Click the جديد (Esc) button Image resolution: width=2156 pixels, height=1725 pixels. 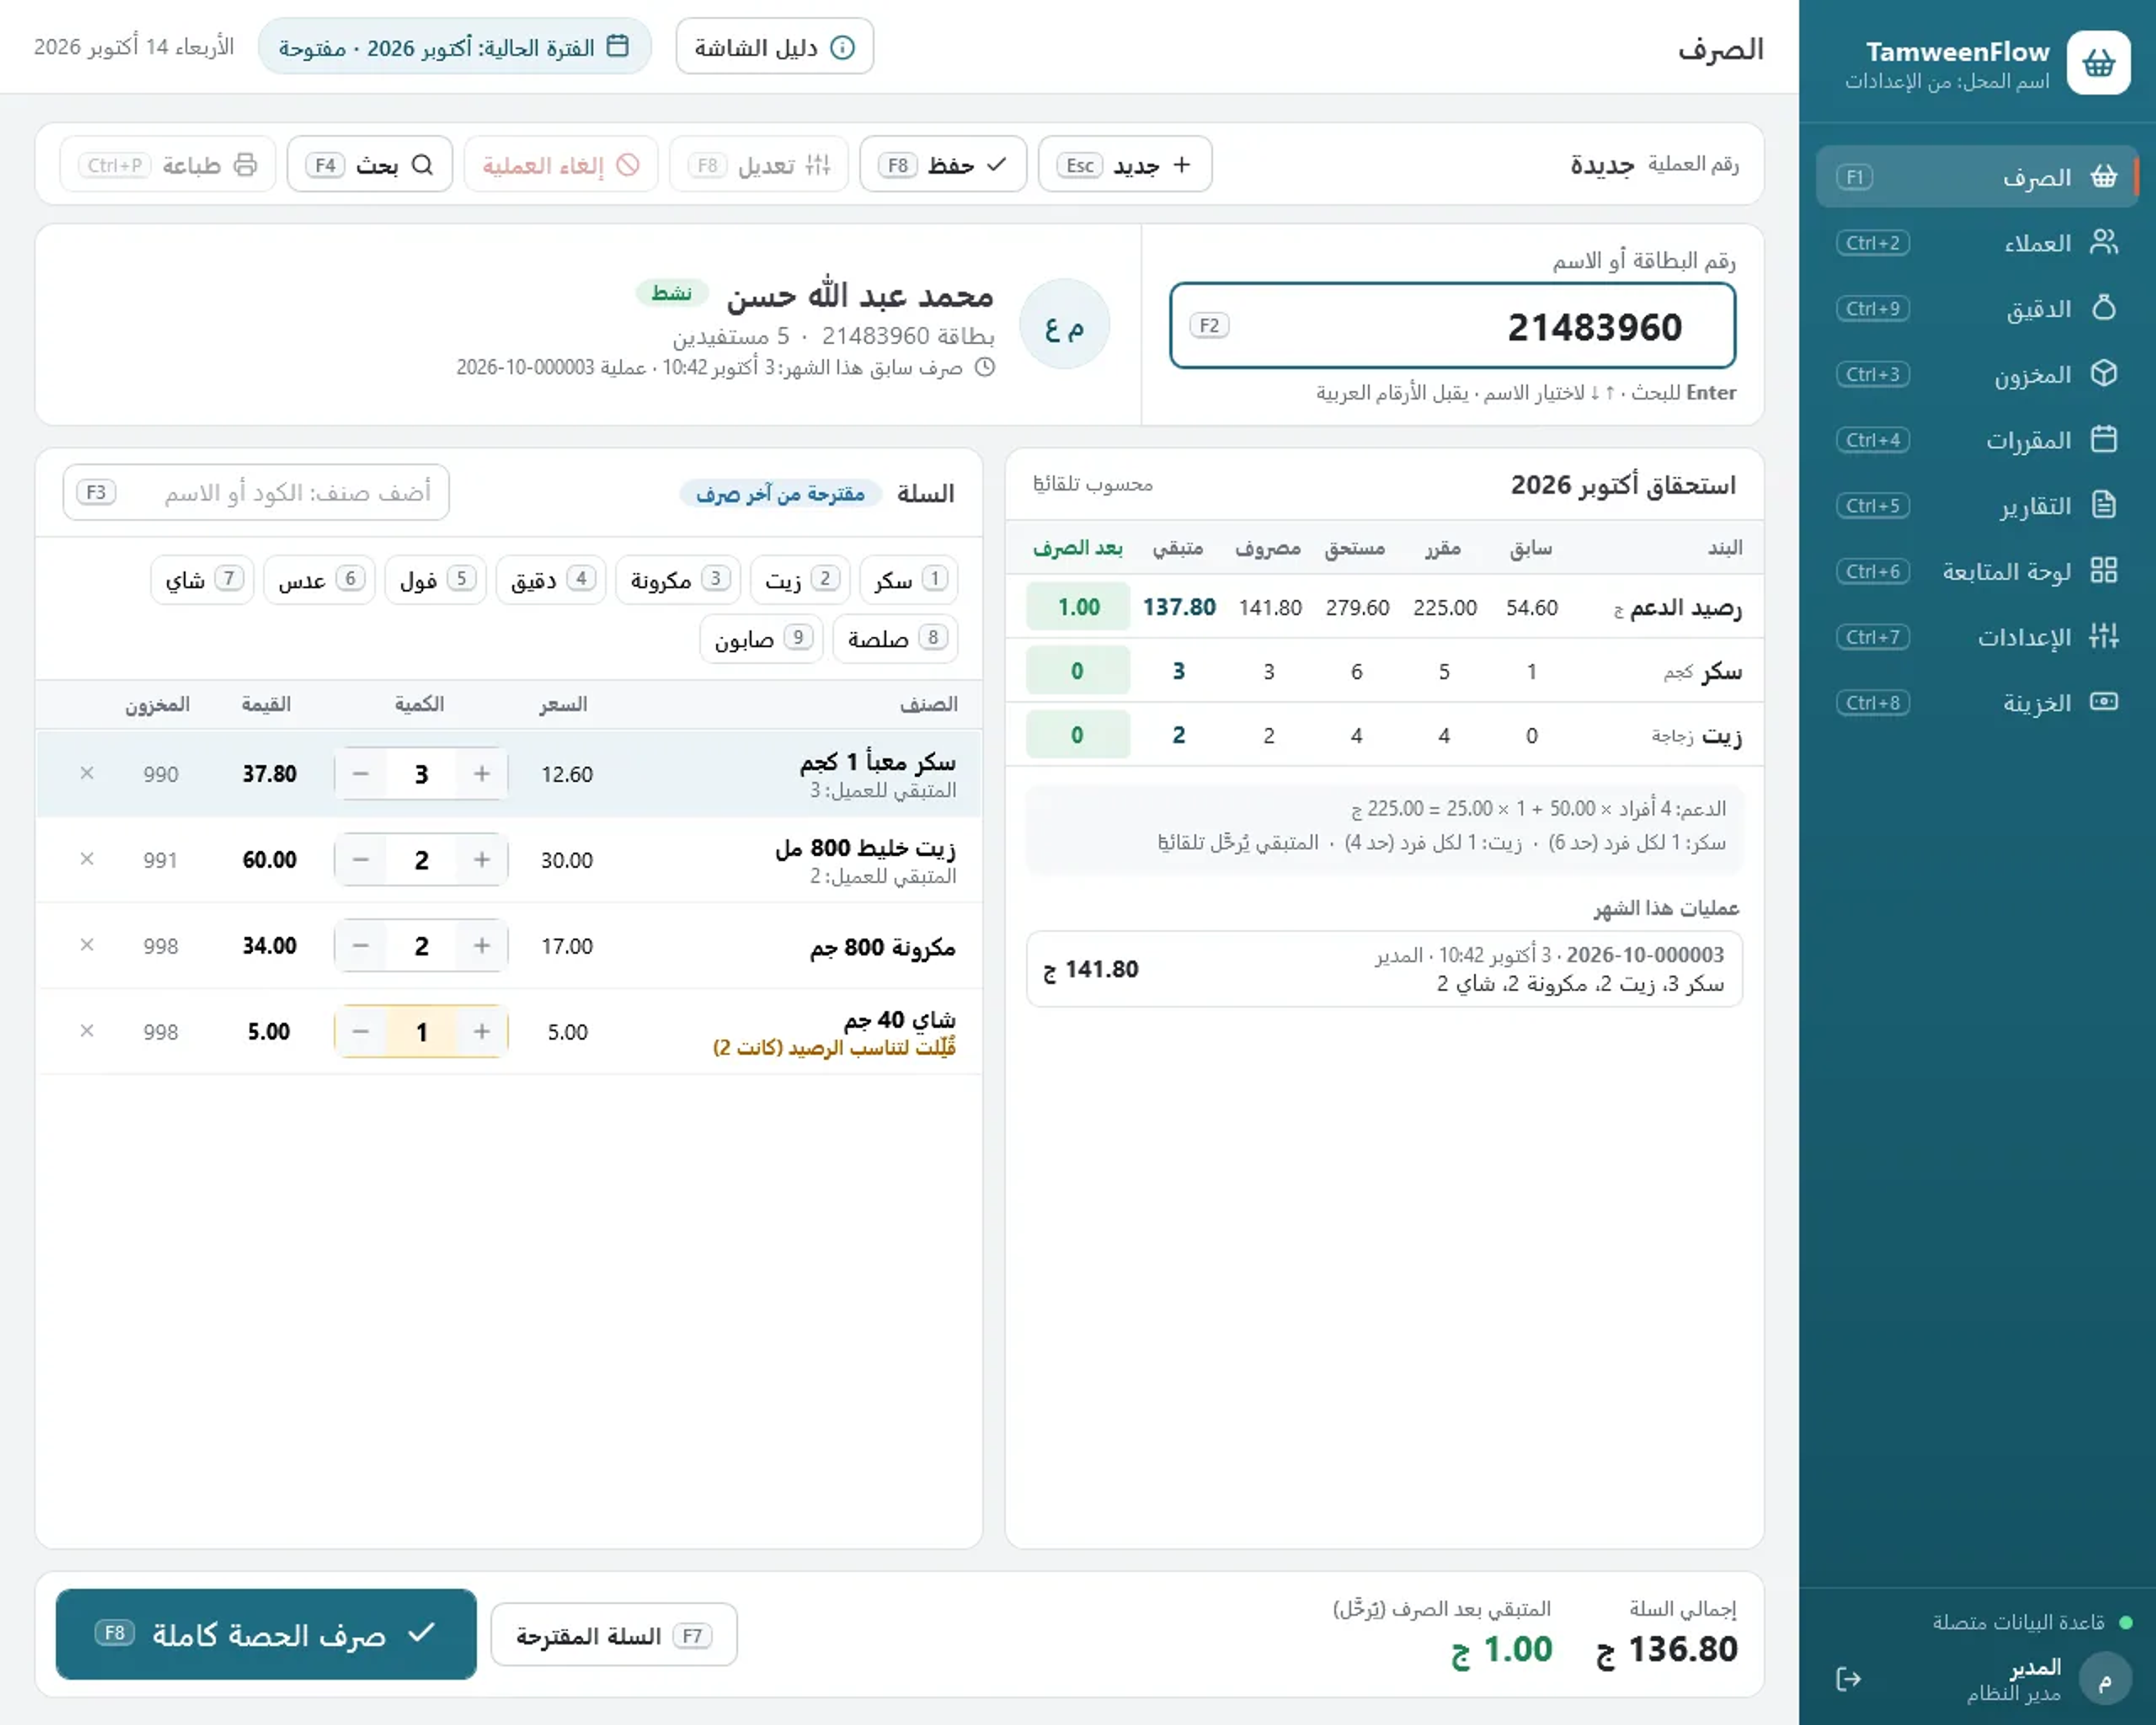point(1125,164)
